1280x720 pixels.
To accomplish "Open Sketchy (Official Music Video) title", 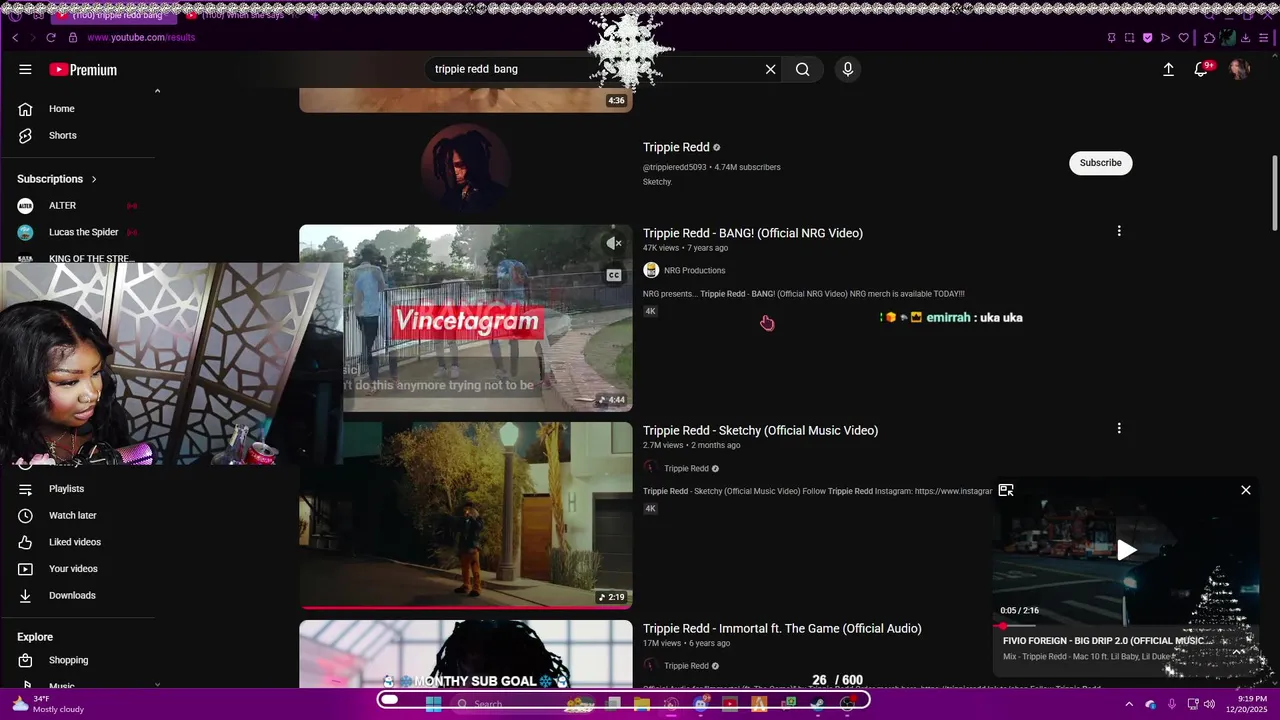I will pos(760,431).
